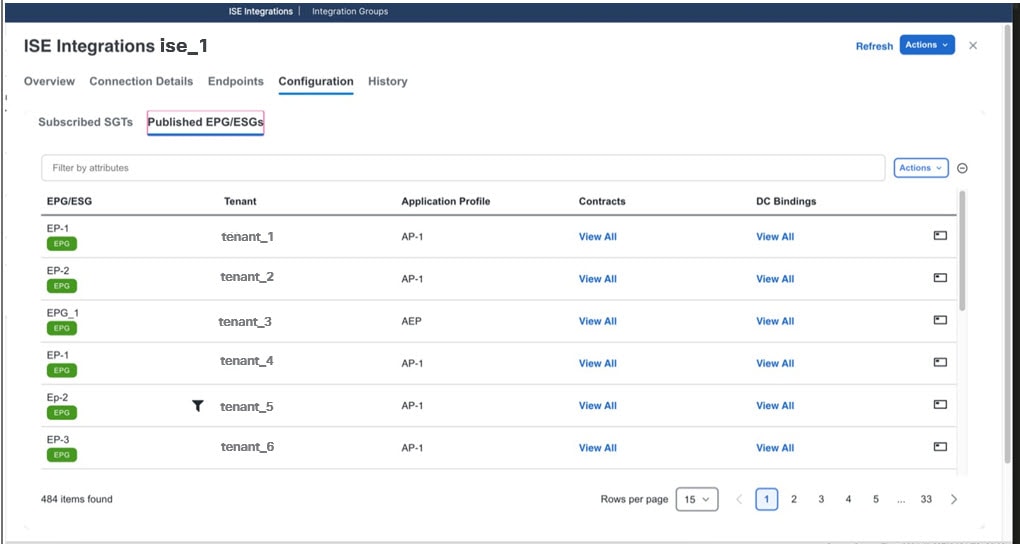View All contracts for tenant_1
1020x544 pixels.
pos(598,237)
